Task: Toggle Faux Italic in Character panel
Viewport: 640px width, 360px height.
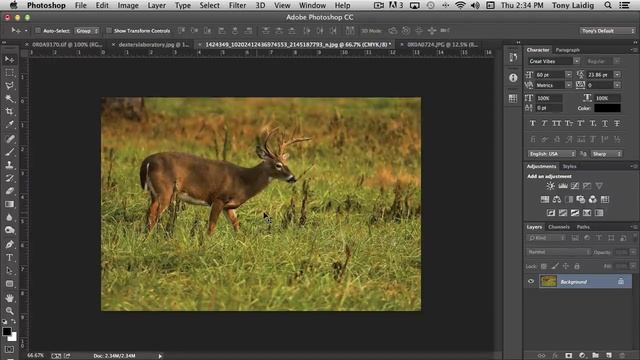Action: 544,123
